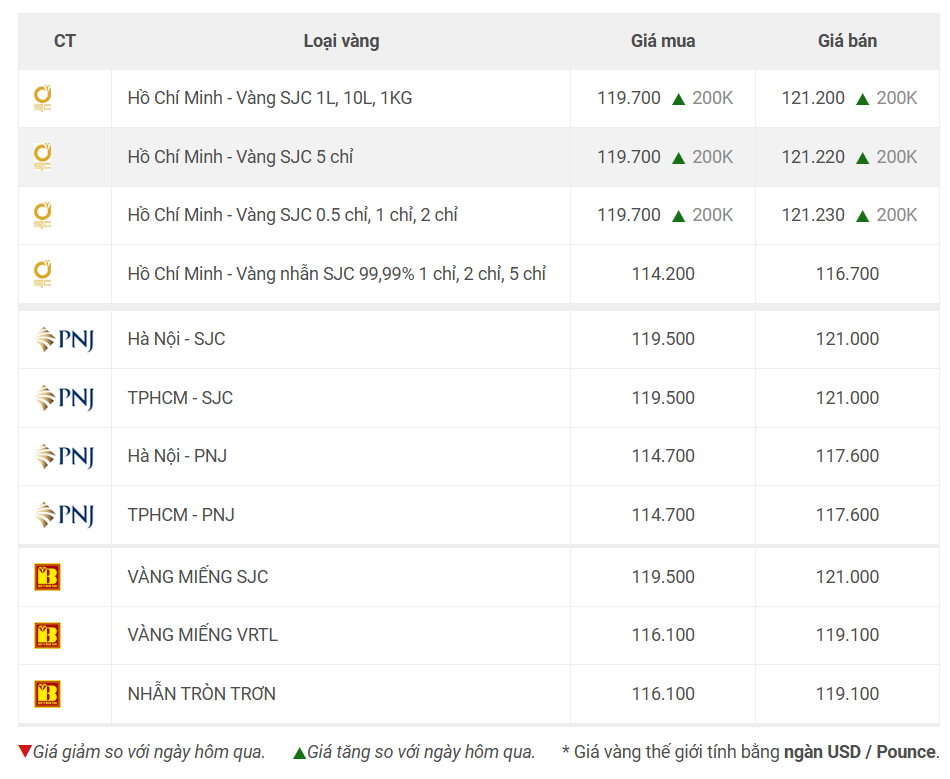Image resolution: width=950 pixels, height=779 pixels.
Task: Click Bảo Tín logo beside VÀNG MIẾNG SJC
Action: (47, 577)
